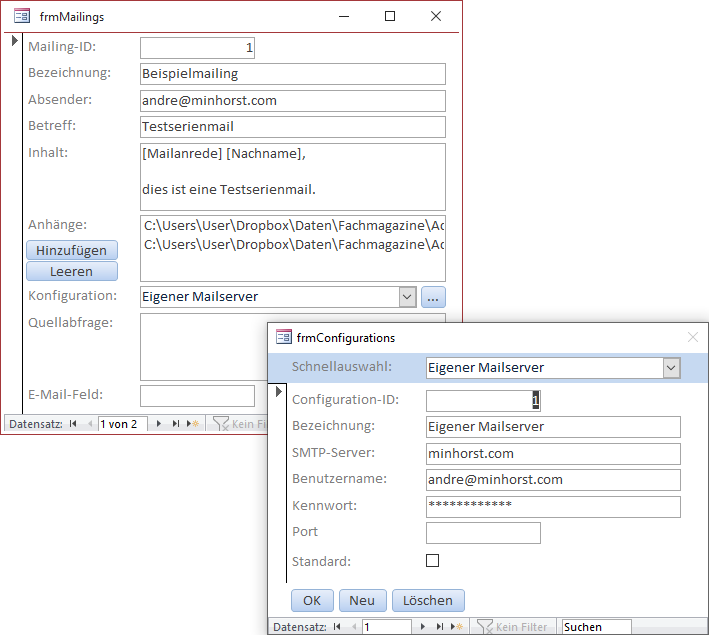Toggle the Standard checkbox

pos(432,560)
